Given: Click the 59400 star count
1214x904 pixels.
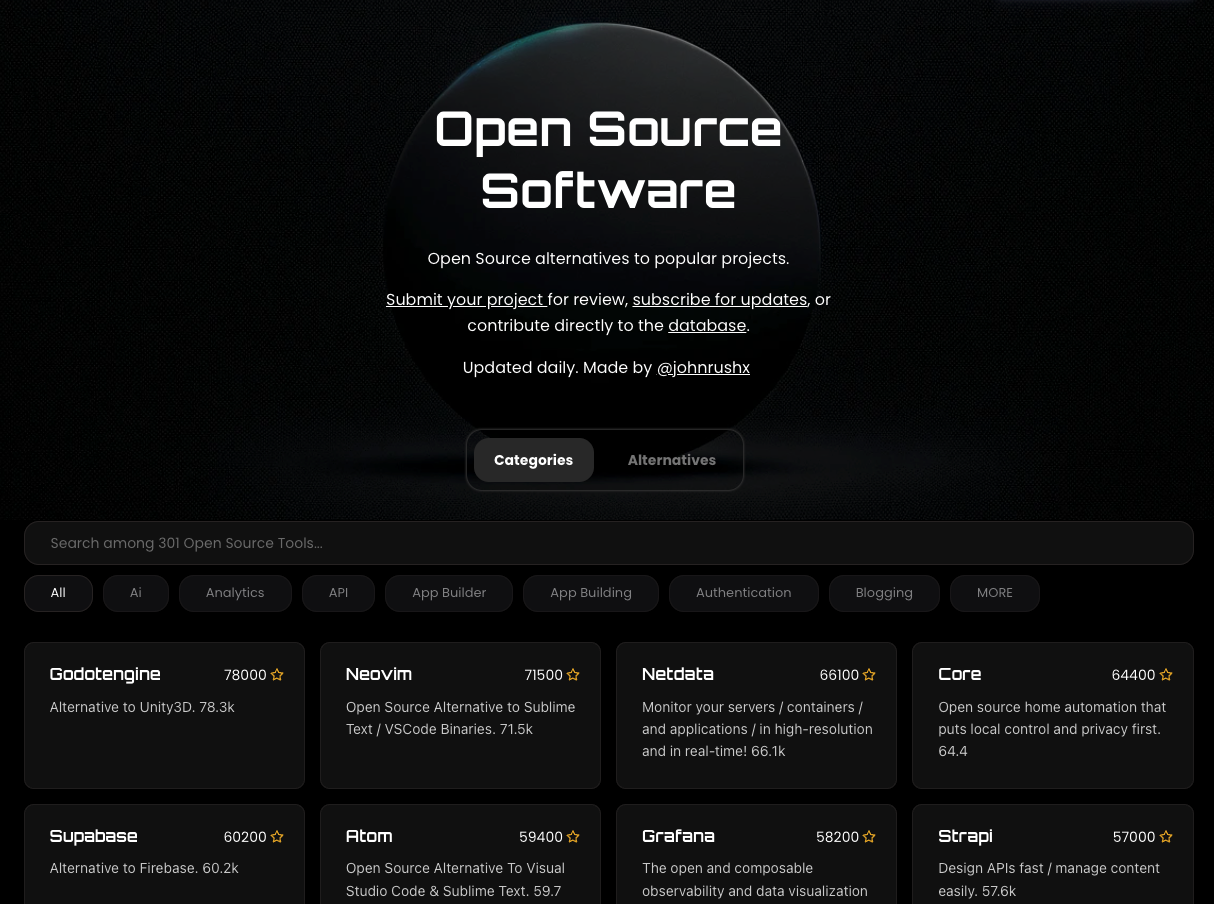Looking at the screenshot, I should click(x=541, y=837).
